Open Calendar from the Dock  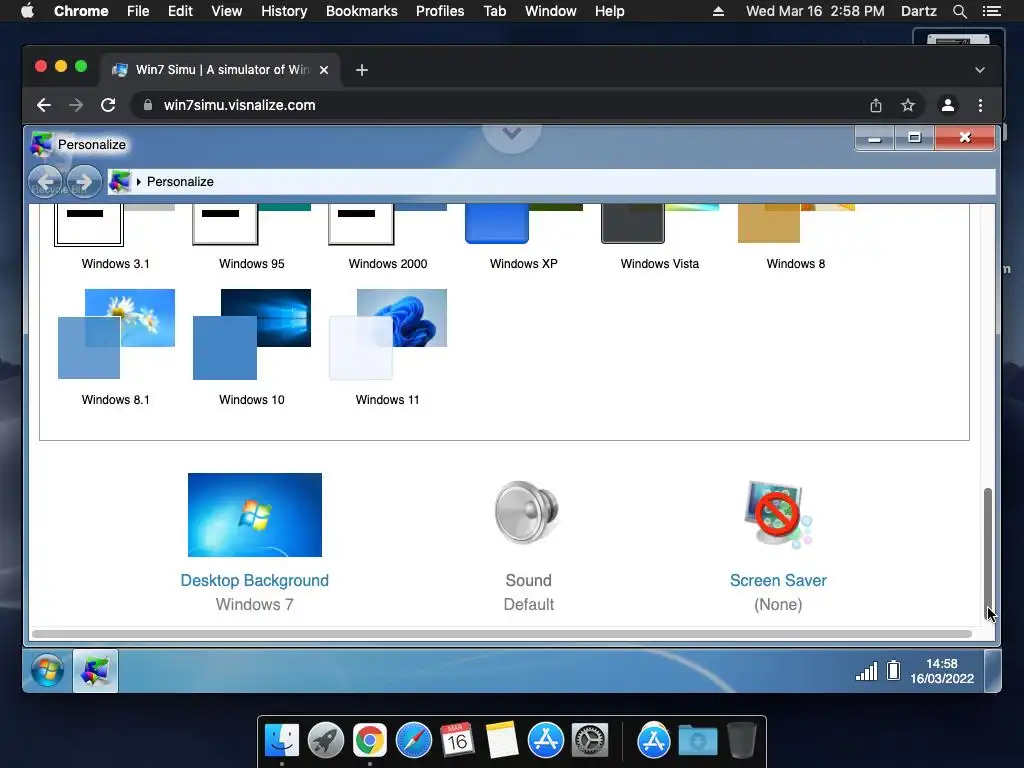pos(457,741)
